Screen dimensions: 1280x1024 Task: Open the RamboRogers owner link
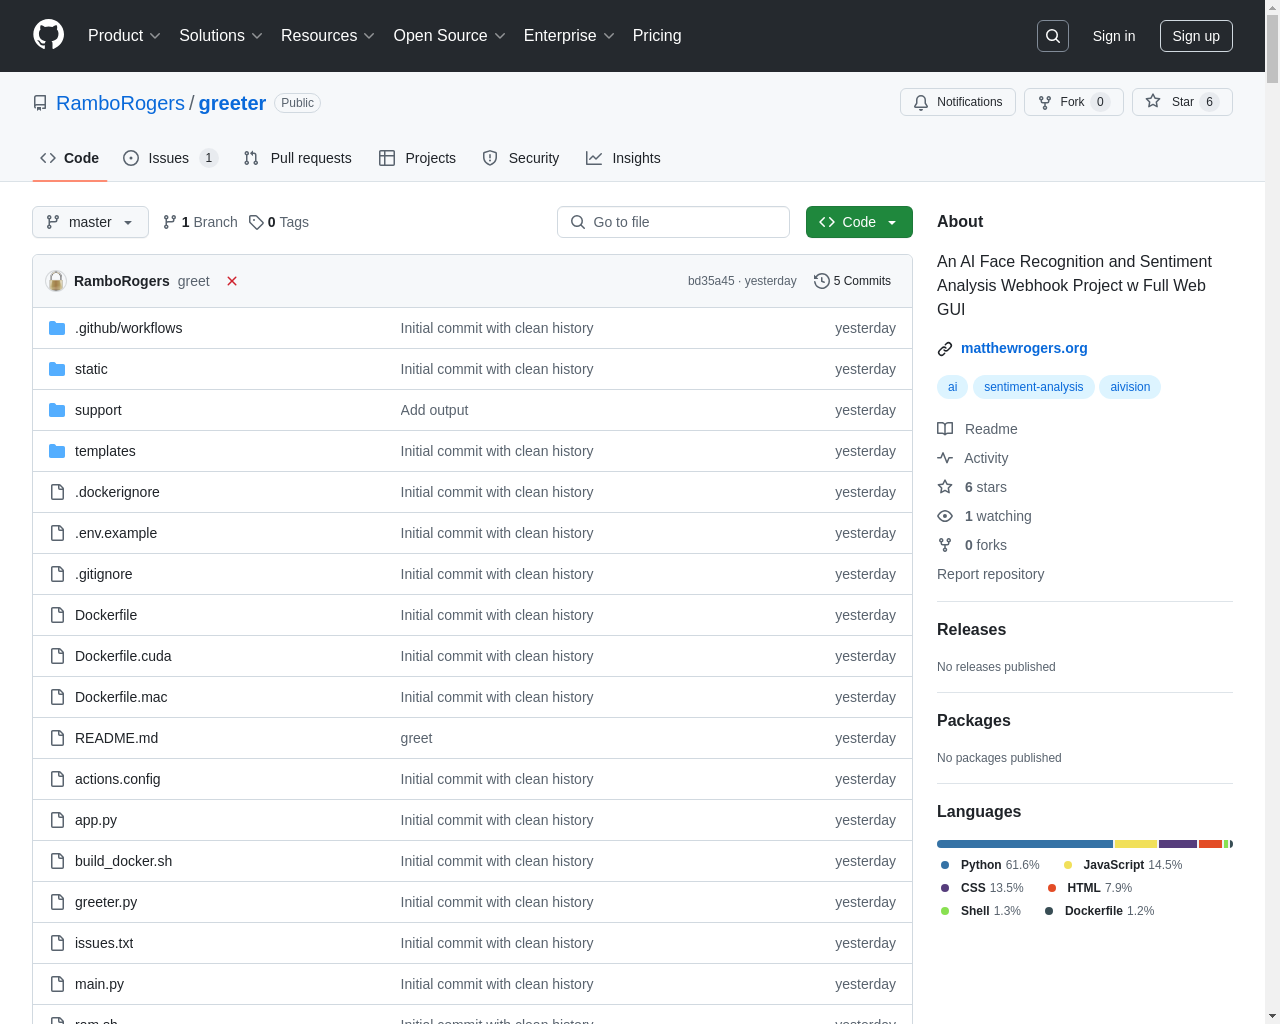point(120,103)
